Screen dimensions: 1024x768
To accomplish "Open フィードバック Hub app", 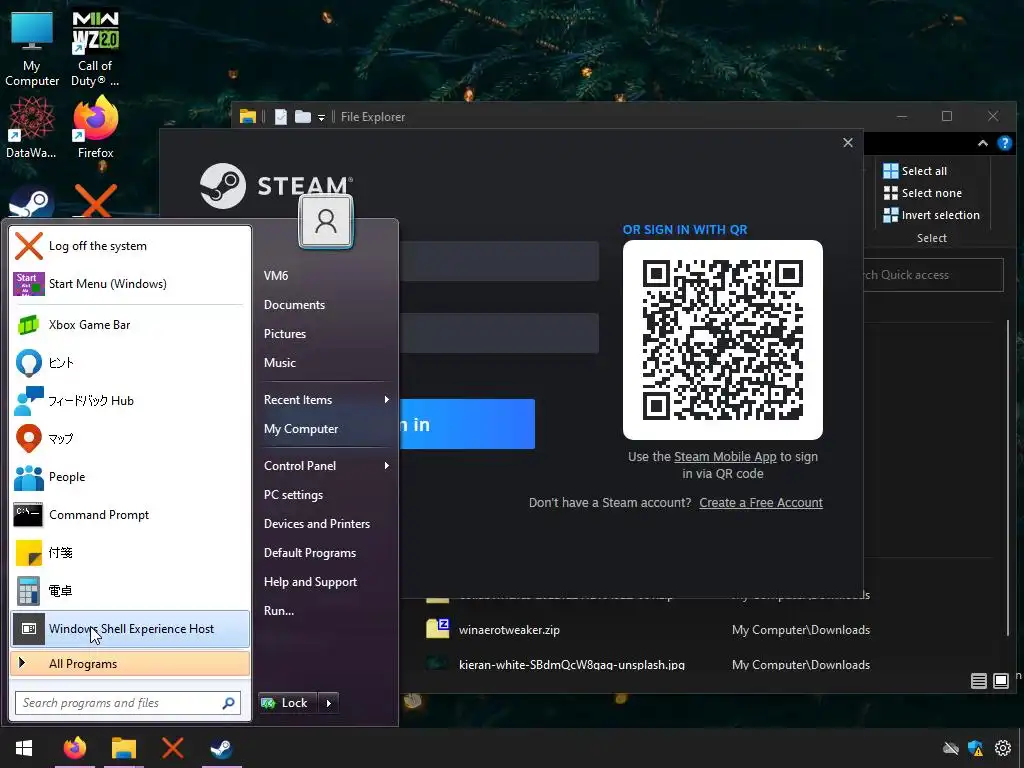I will click(130, 400).
